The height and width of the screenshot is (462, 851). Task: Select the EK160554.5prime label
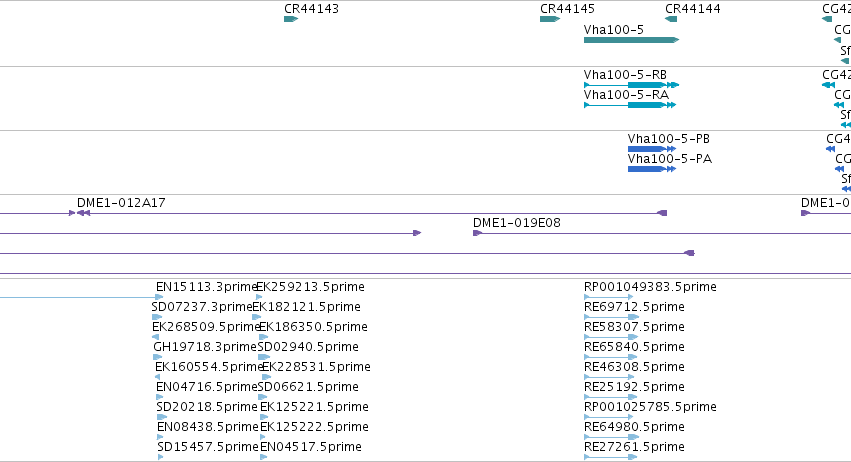coord(209,367)
